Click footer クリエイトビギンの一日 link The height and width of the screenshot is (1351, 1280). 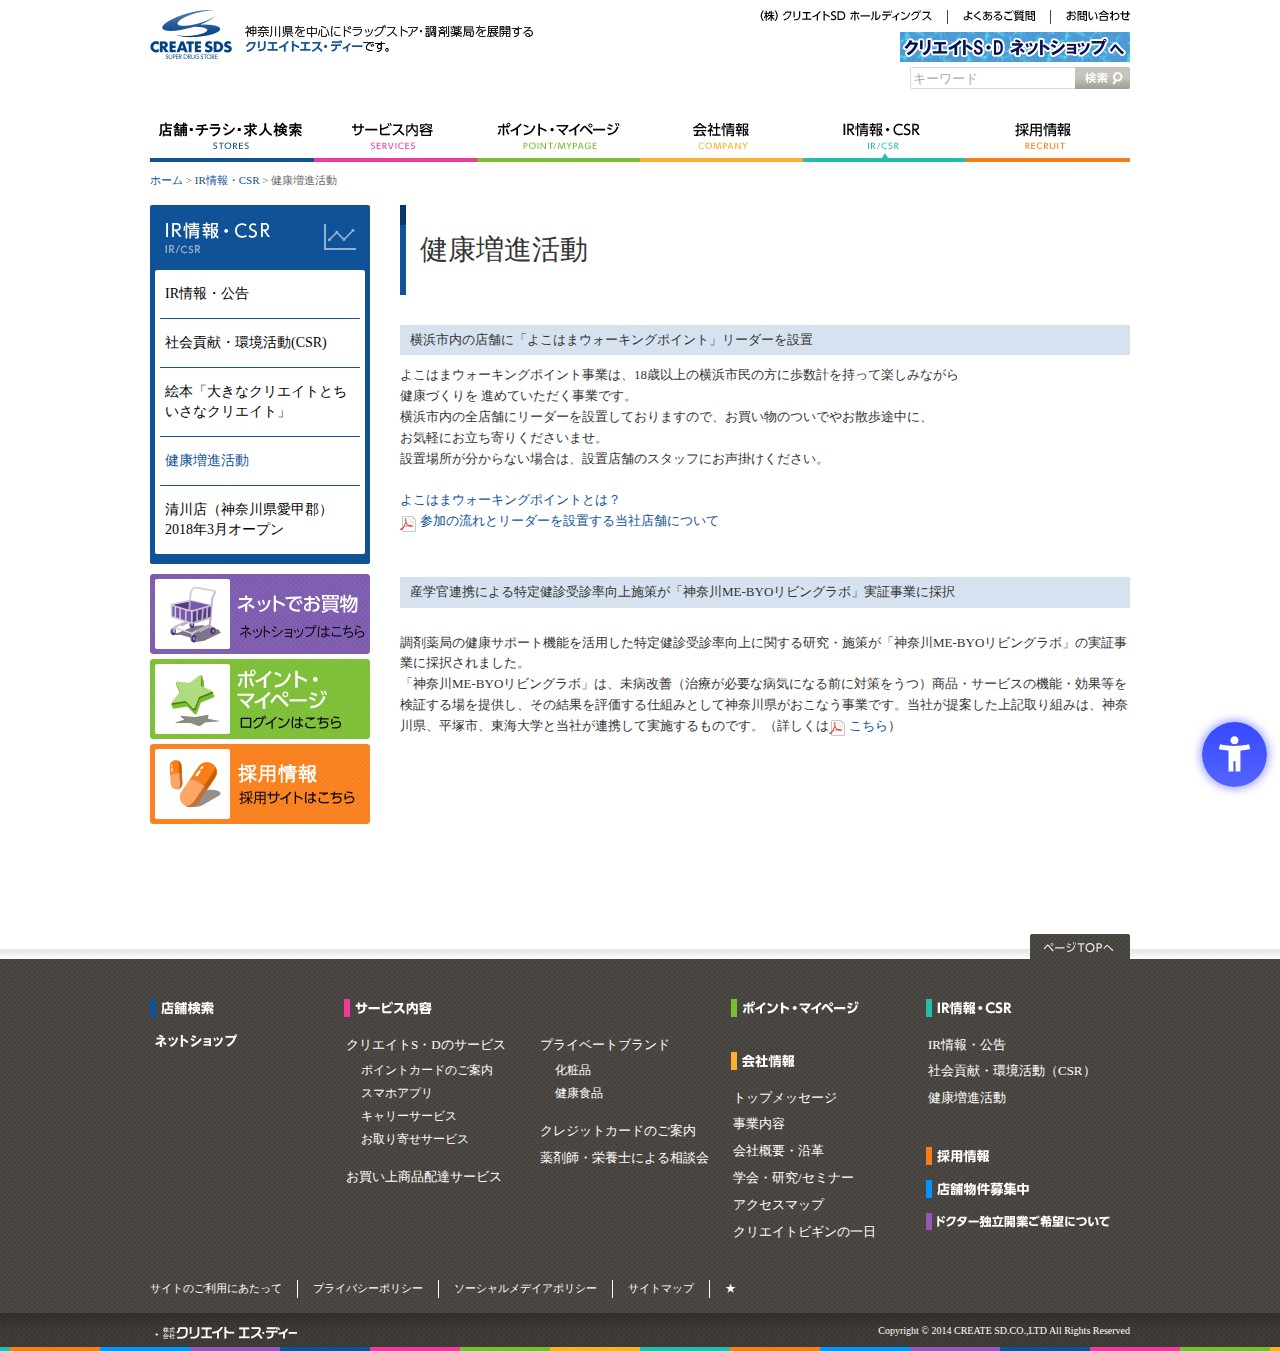pos(805,1232)
